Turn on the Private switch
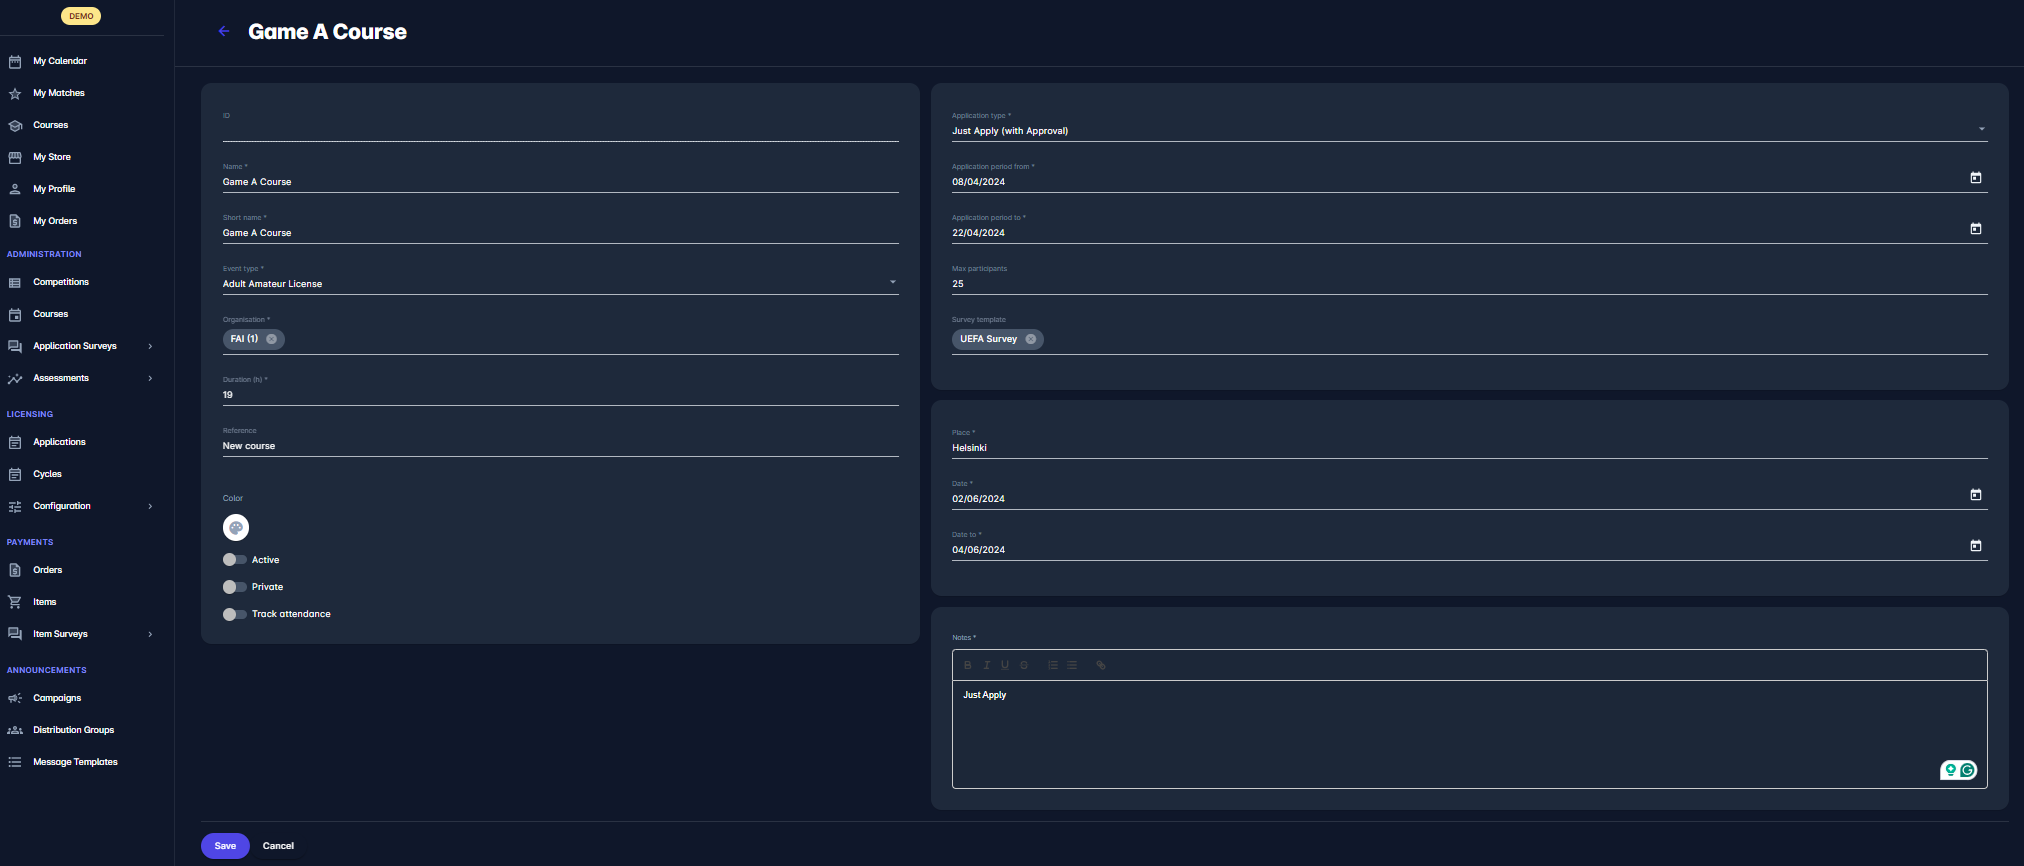Viewport: 2024px width, 866px height. [234, 587]
